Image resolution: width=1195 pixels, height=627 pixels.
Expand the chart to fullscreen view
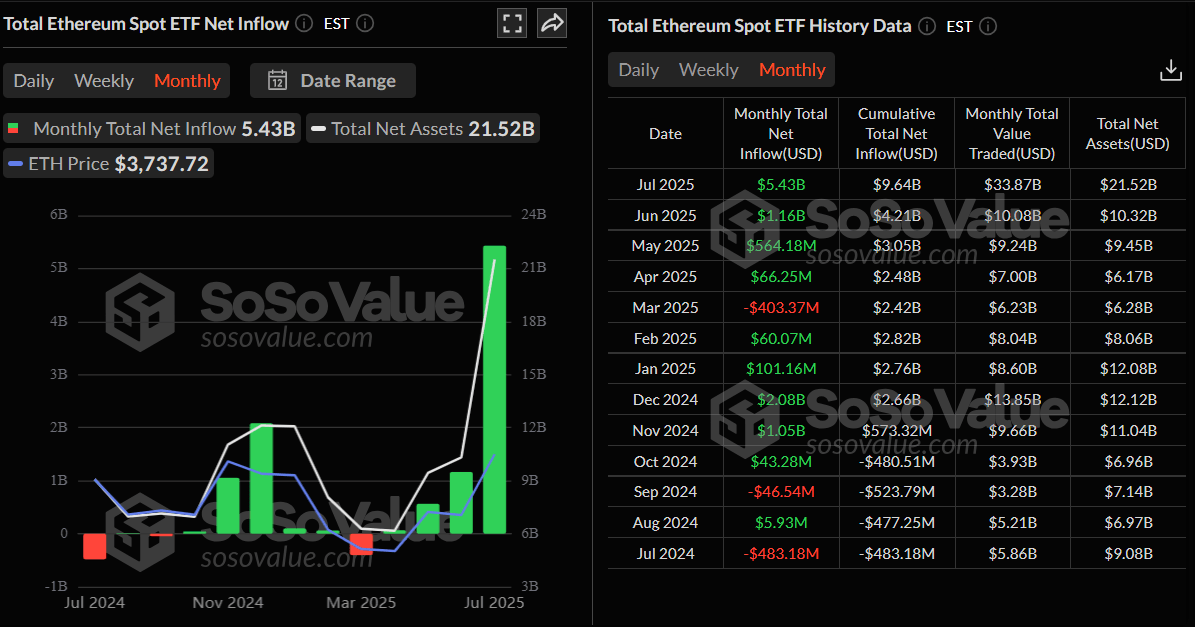tap(511, 22)
